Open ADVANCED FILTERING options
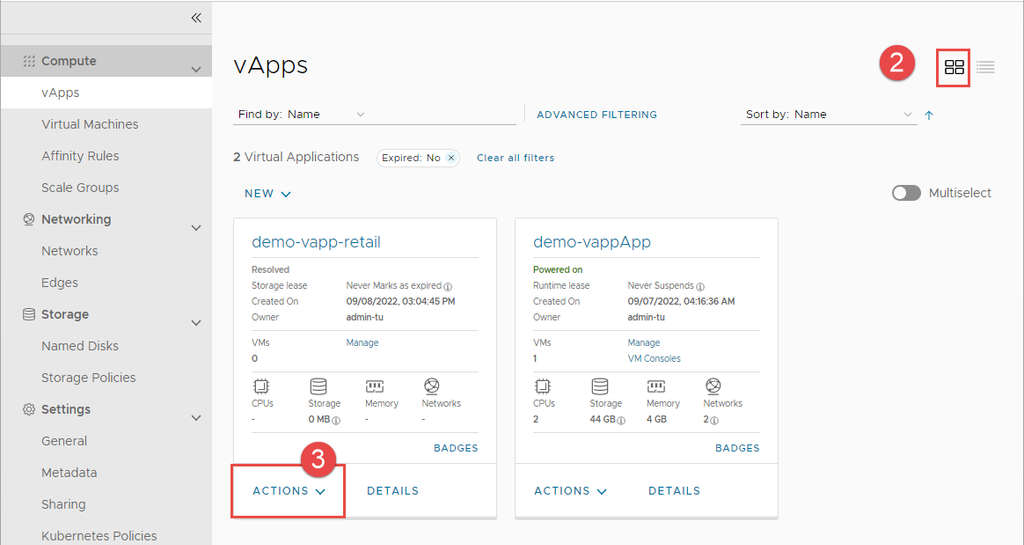This screenshot has width=1024, height=545. click(x=597, y=115)
